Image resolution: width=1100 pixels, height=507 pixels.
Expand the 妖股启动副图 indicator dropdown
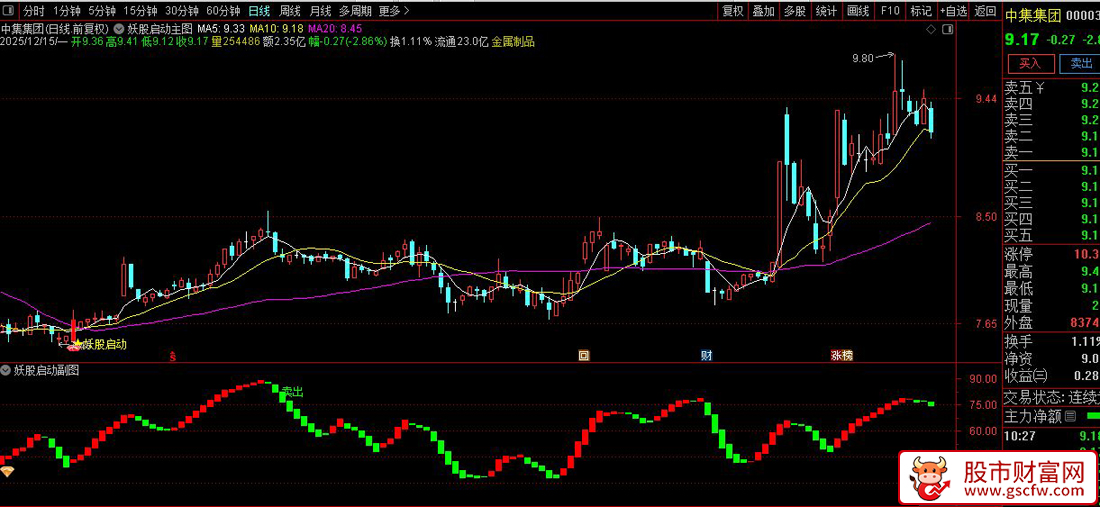pos(6,370)
